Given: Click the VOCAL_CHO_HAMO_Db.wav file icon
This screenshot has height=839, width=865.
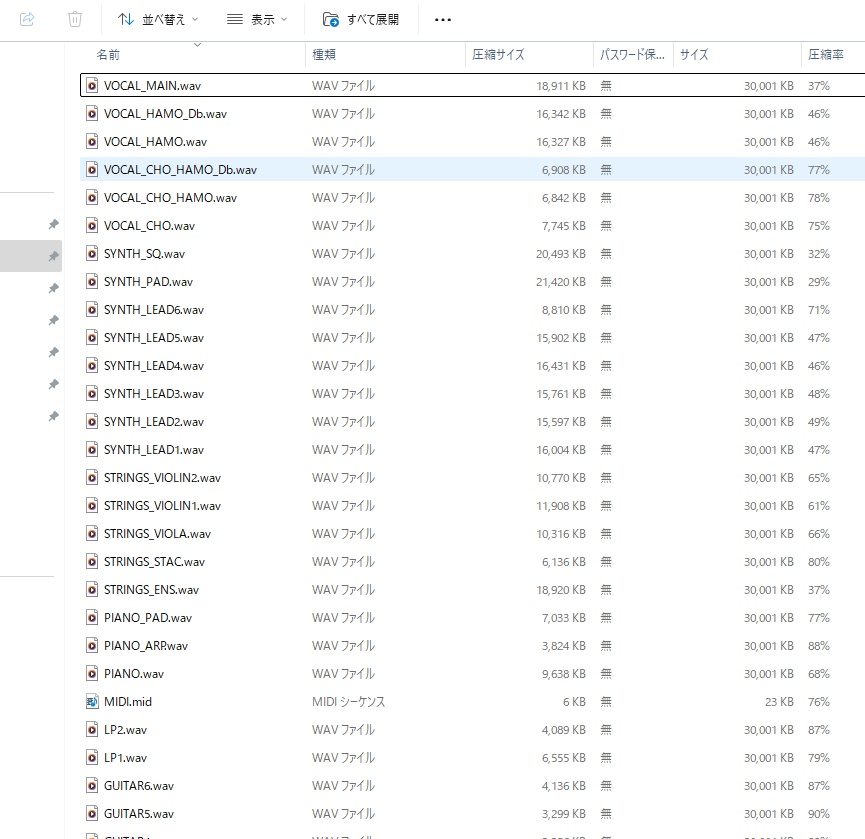Looking at the screenshot, I should [x=92, y=169].
